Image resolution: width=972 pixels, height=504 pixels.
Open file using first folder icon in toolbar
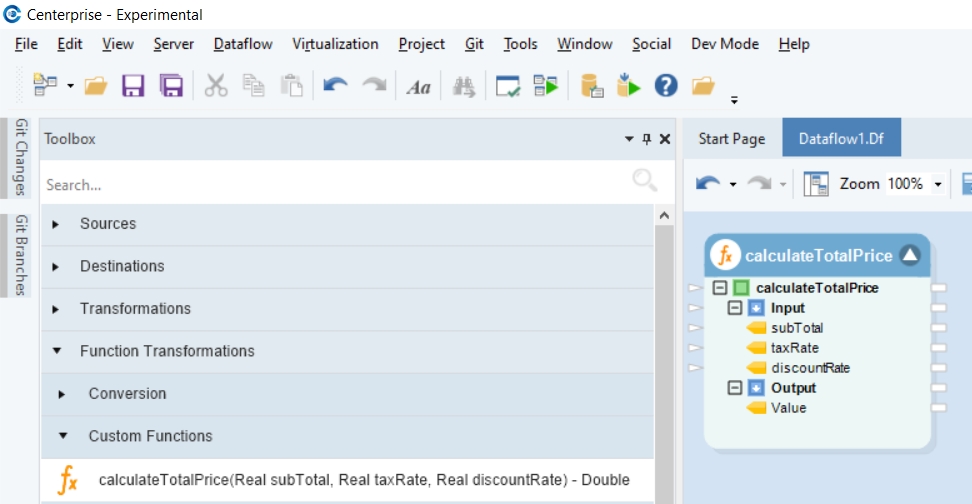tap(96, 86)
